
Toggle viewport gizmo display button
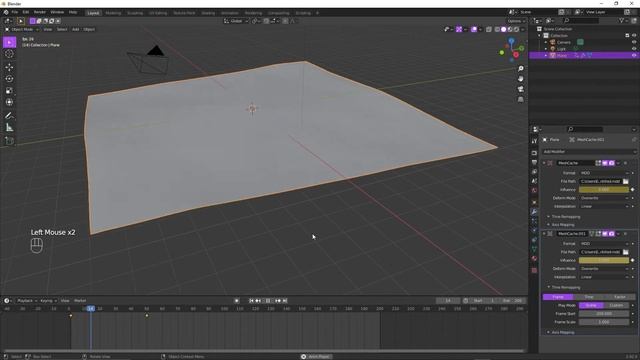[459, 29]
